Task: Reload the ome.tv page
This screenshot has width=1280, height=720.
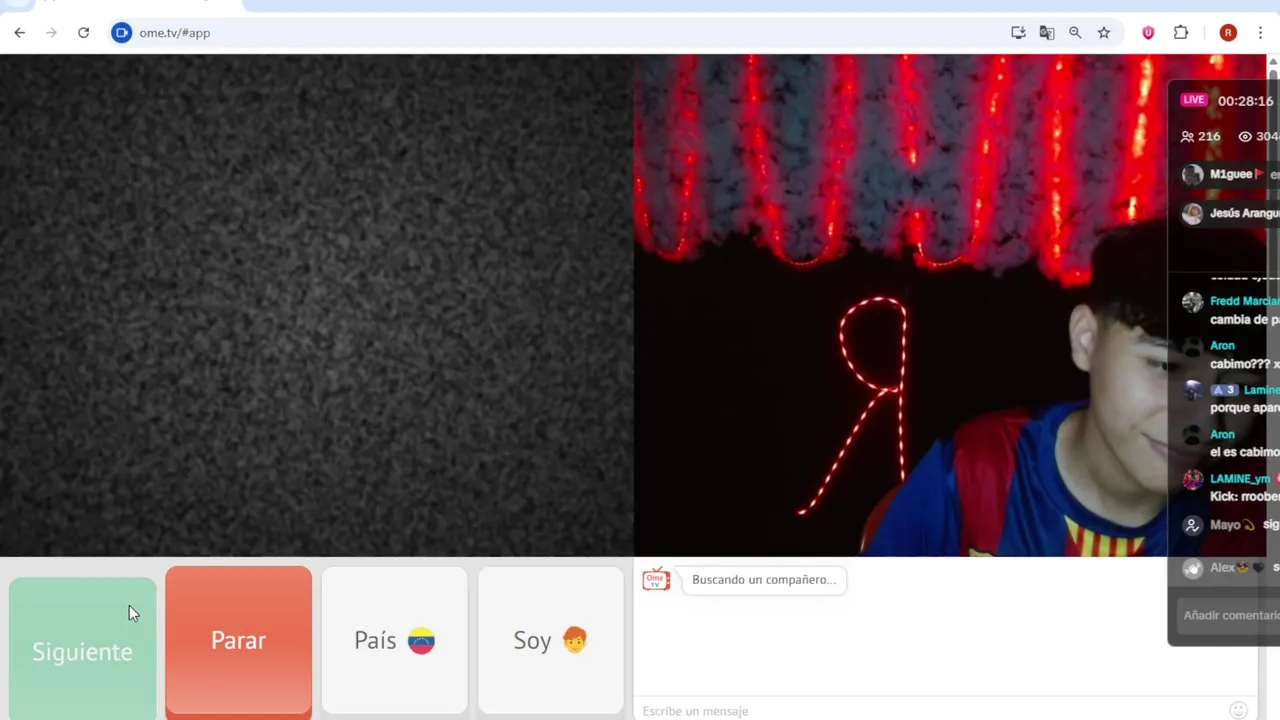Action: 84,33
